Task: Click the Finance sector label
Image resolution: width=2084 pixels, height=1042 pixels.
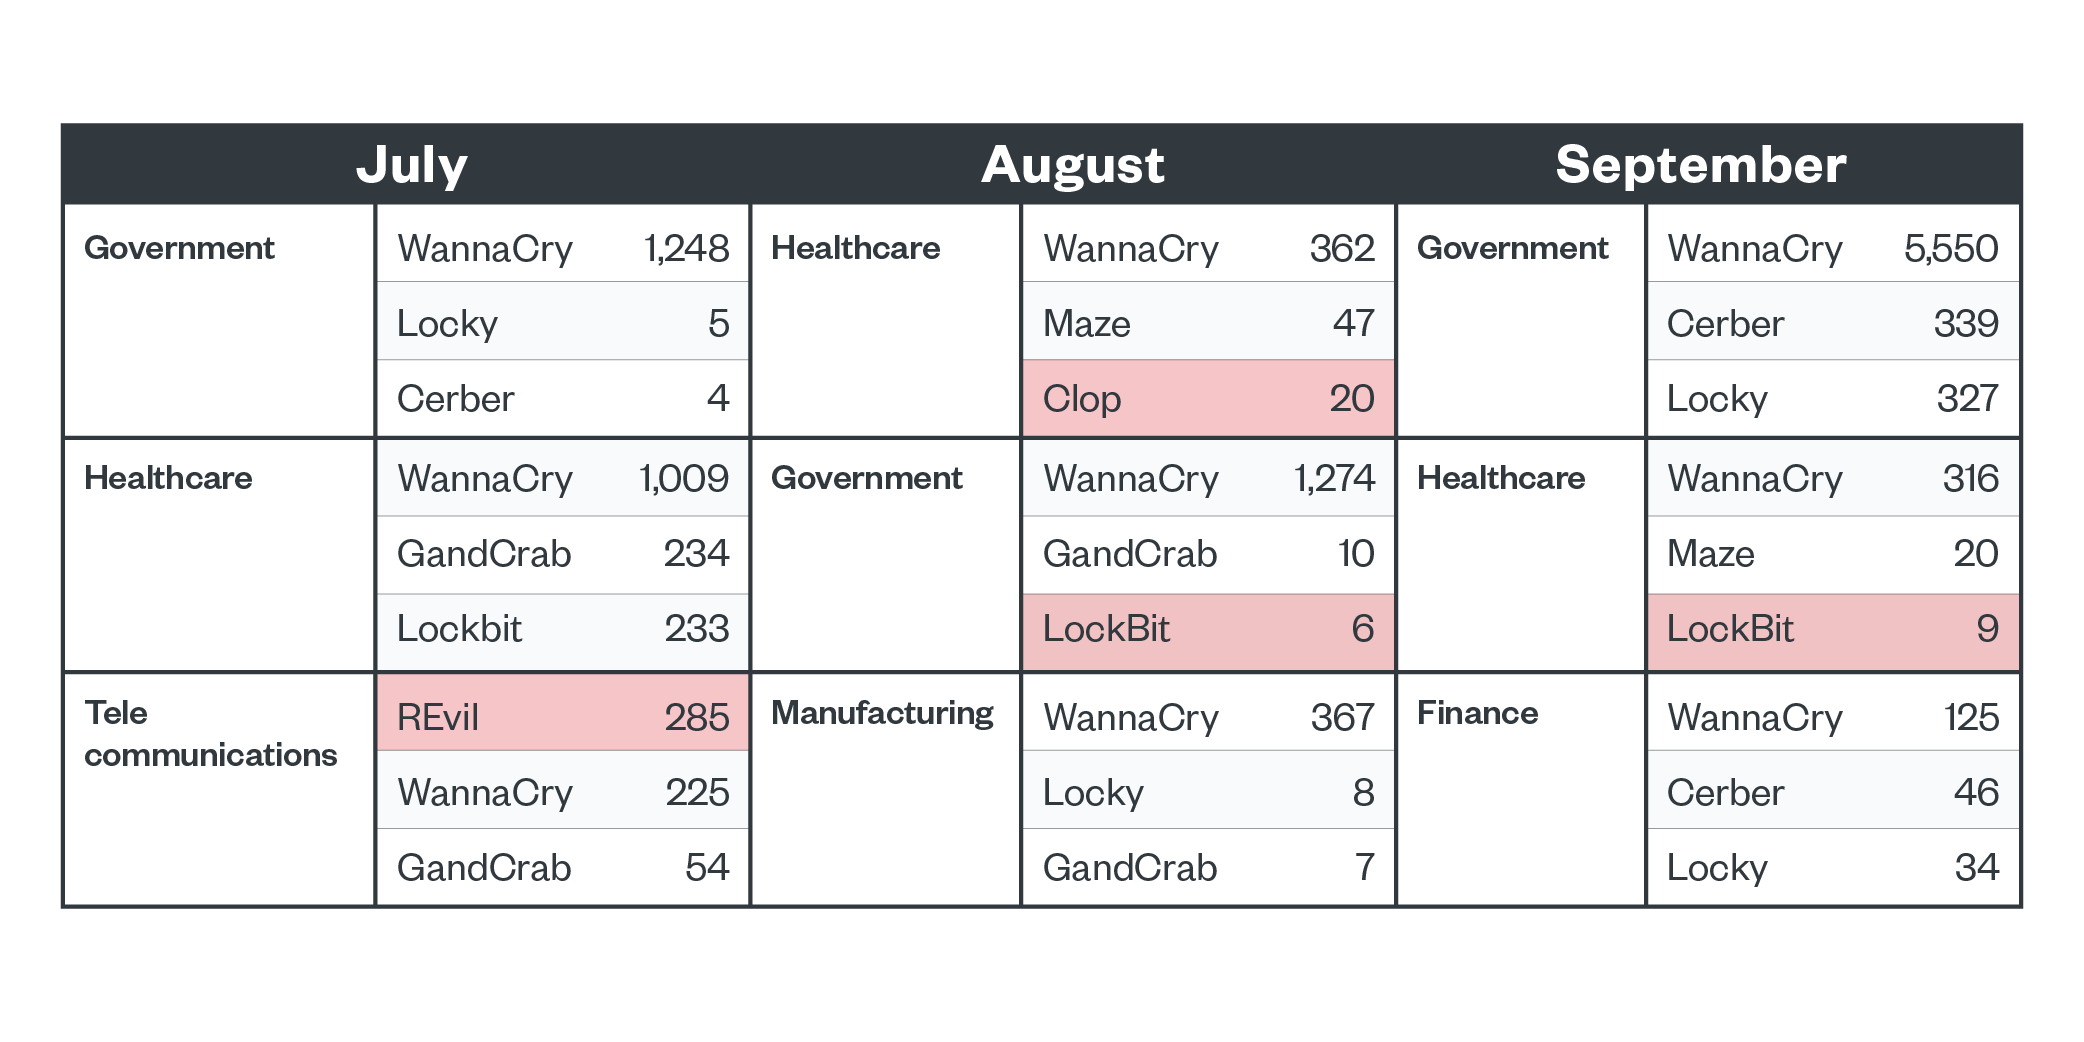Action: pos(1477,713)
